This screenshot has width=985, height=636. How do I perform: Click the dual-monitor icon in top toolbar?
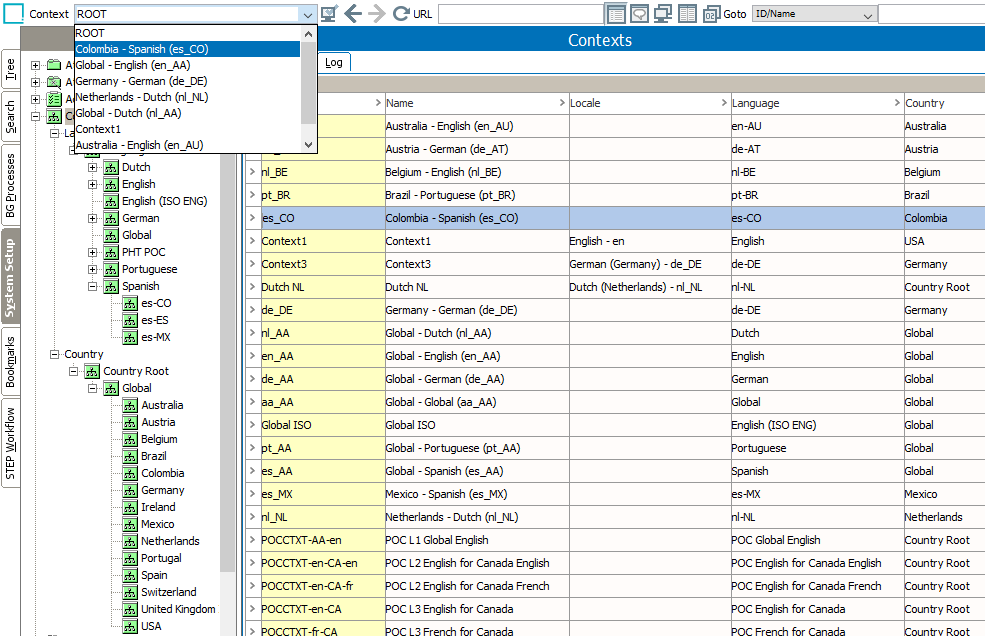coord(663,14)
